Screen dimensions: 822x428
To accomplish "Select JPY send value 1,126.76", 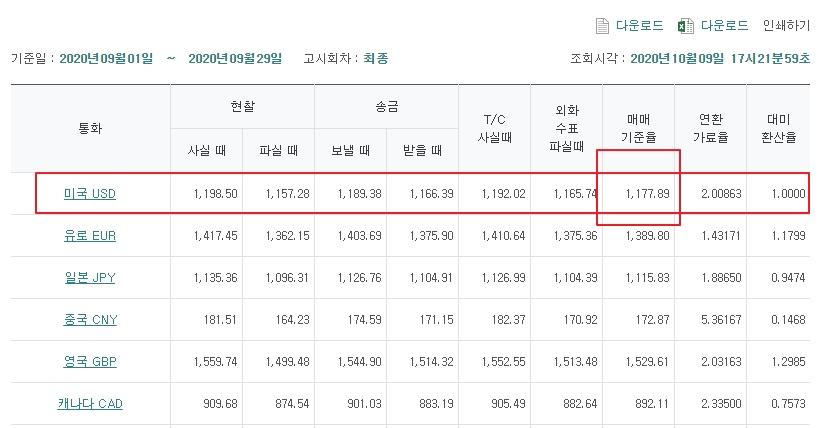I will tap(359, 277).
